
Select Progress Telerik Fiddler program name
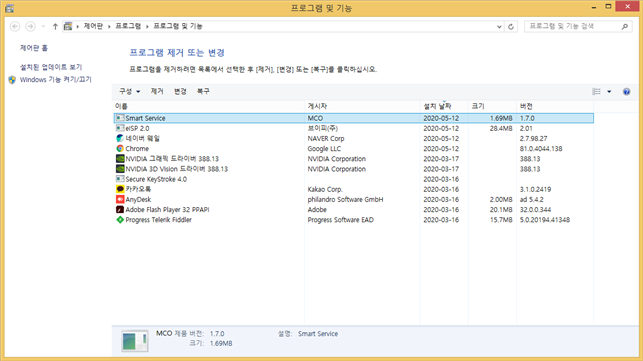click(158, 220)
